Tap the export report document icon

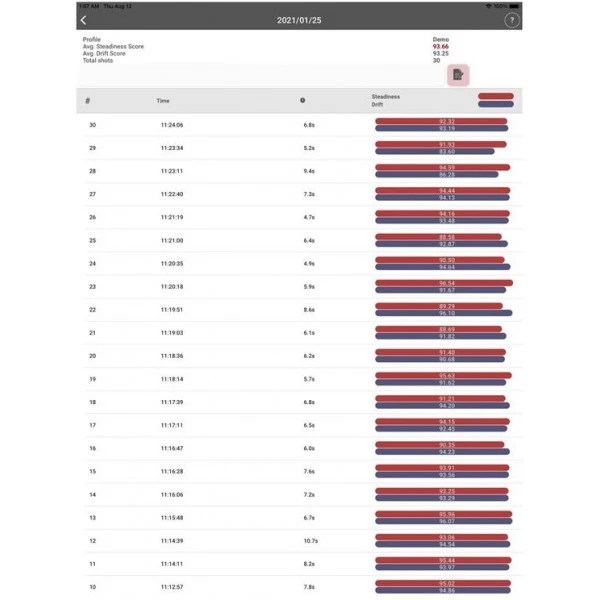458,75
